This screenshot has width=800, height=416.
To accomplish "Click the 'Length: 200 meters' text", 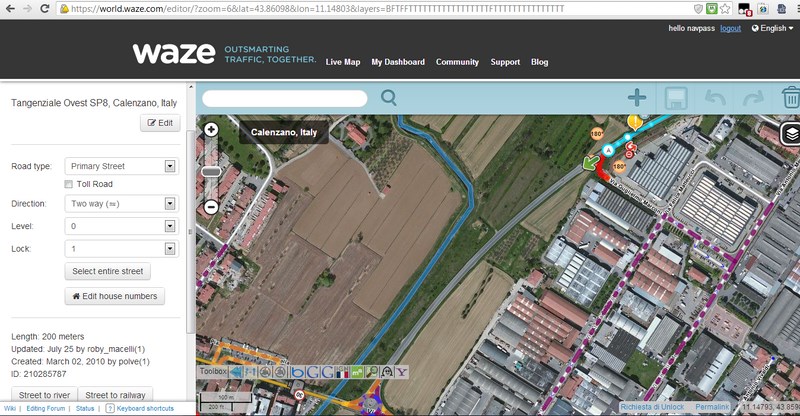I will (x=48, y=336).
